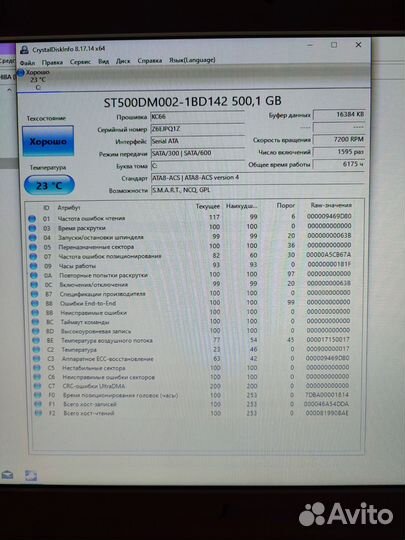The height and width of the screenshot is (540, 405).
Task: Select the Хорошо 23 °C disk C: tab
Action: click(34, 80)
